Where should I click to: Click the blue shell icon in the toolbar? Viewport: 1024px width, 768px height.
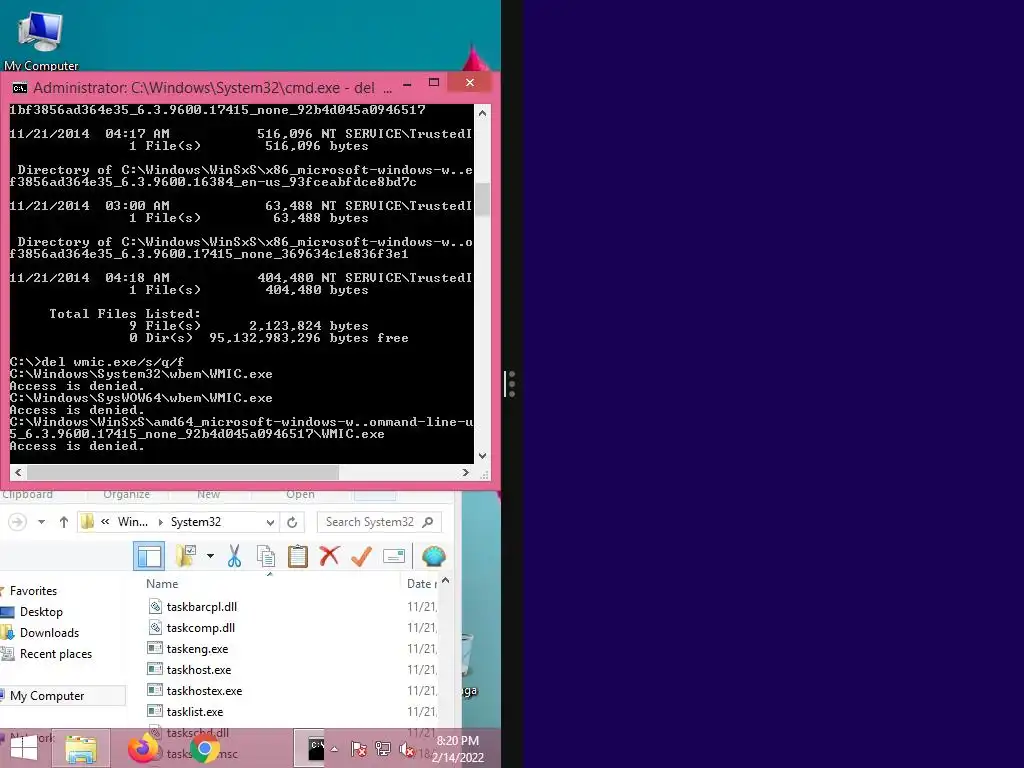(434, 556)
